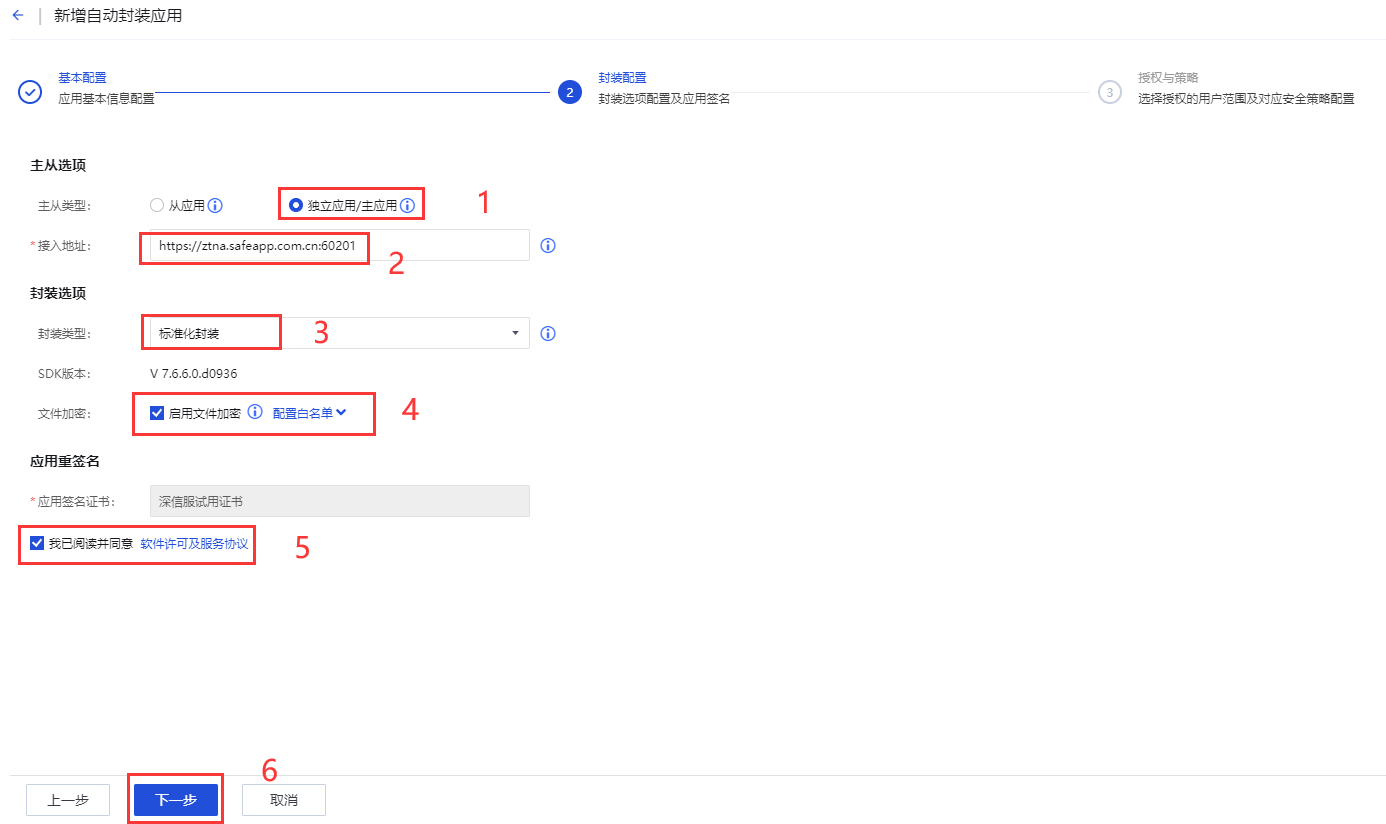The width and height of the screenshot is (1386, 824).
Task: Open the 封装类型 dropdown
Action: click(x=339, y=333)
